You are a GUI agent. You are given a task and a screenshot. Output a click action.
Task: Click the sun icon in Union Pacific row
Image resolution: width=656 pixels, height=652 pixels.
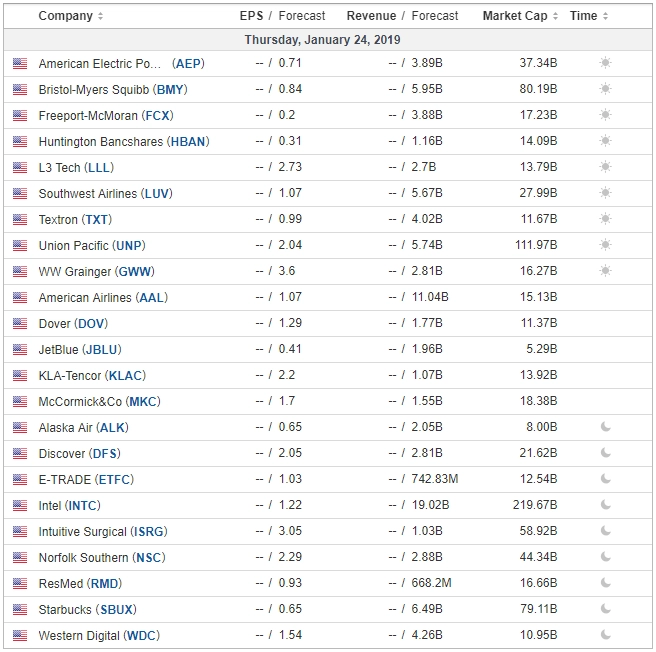[x=605, y=245]
